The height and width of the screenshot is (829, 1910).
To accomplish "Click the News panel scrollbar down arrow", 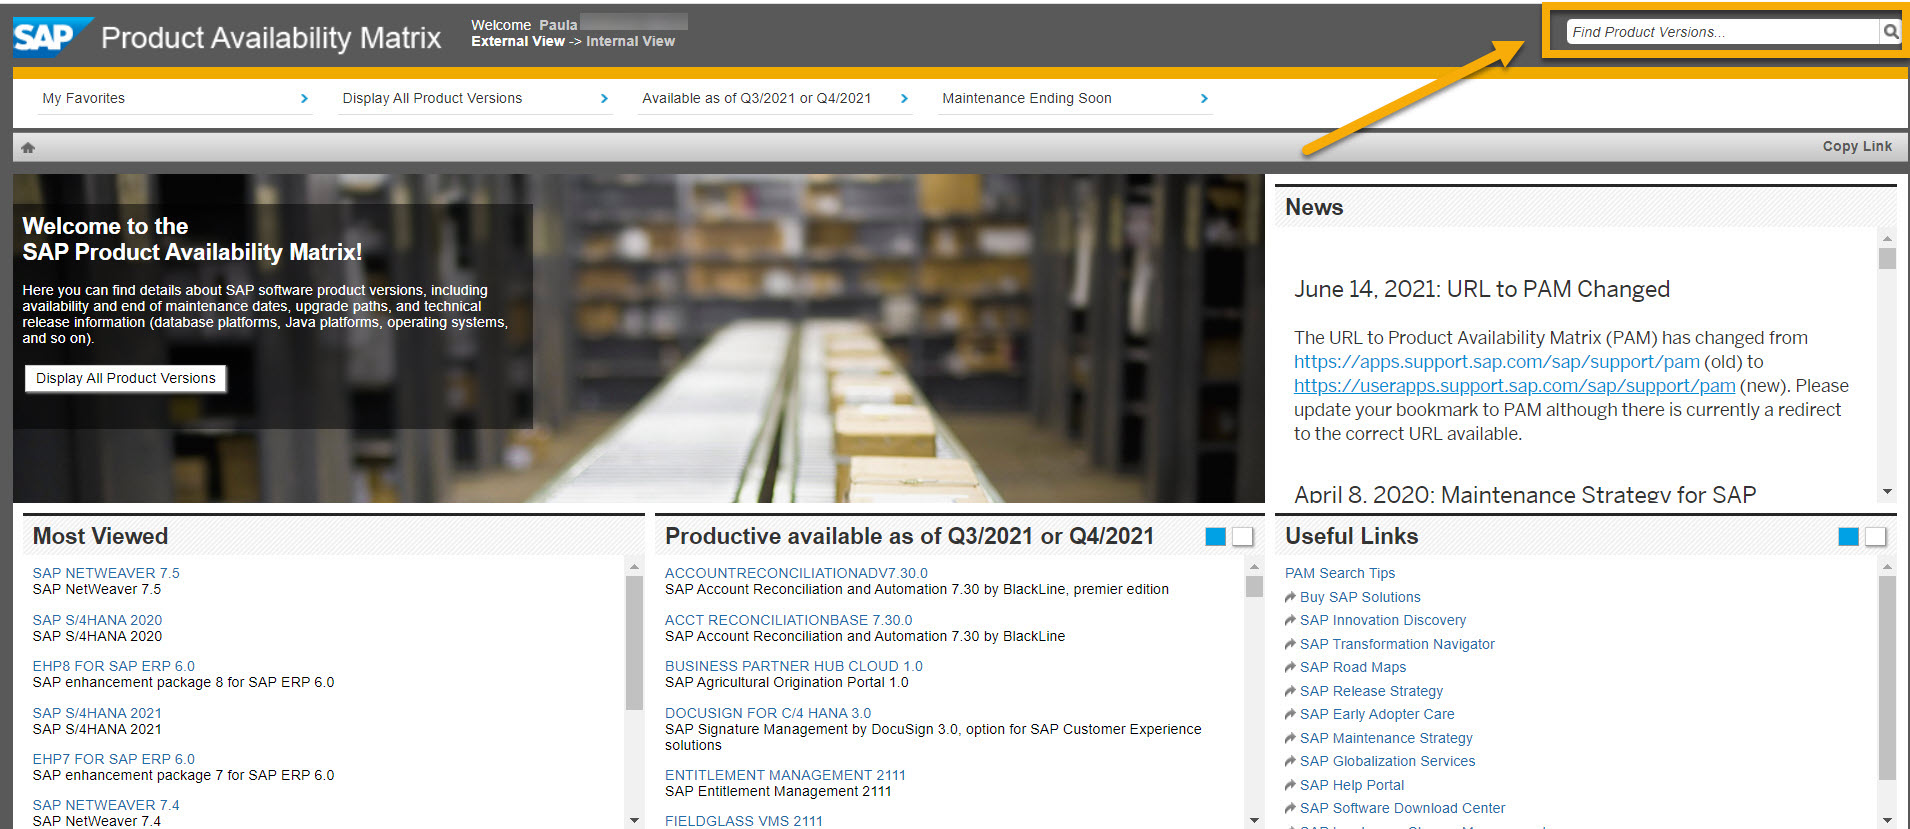I will point(1887,491).
